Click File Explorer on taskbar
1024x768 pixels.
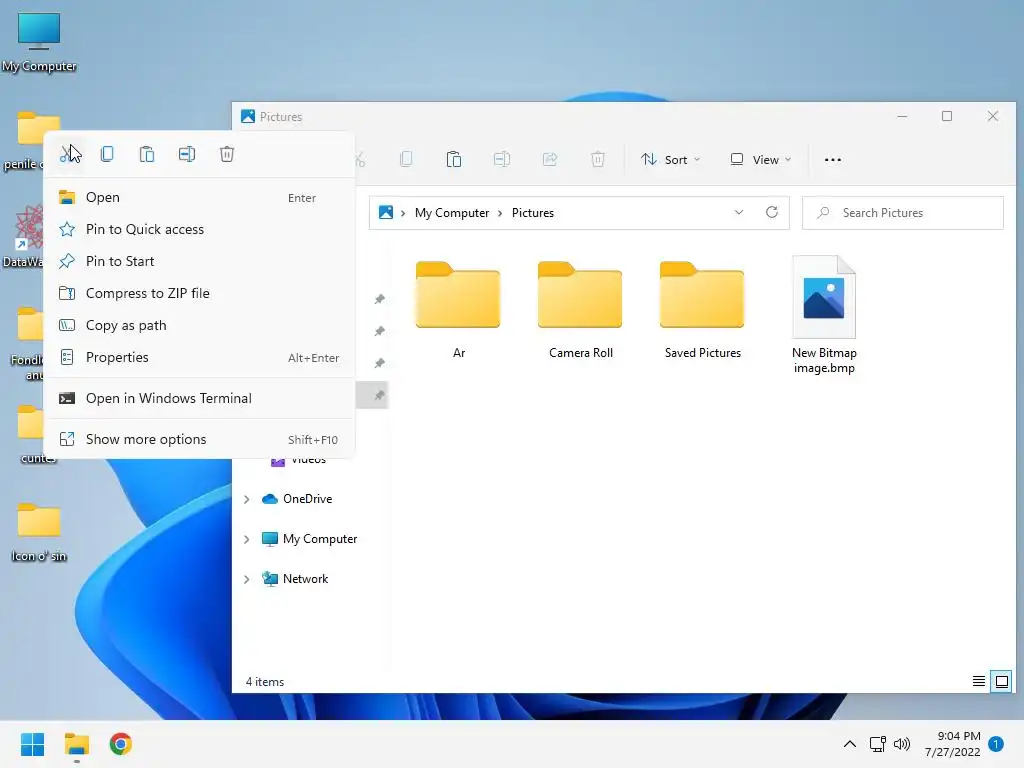(76, 744)
